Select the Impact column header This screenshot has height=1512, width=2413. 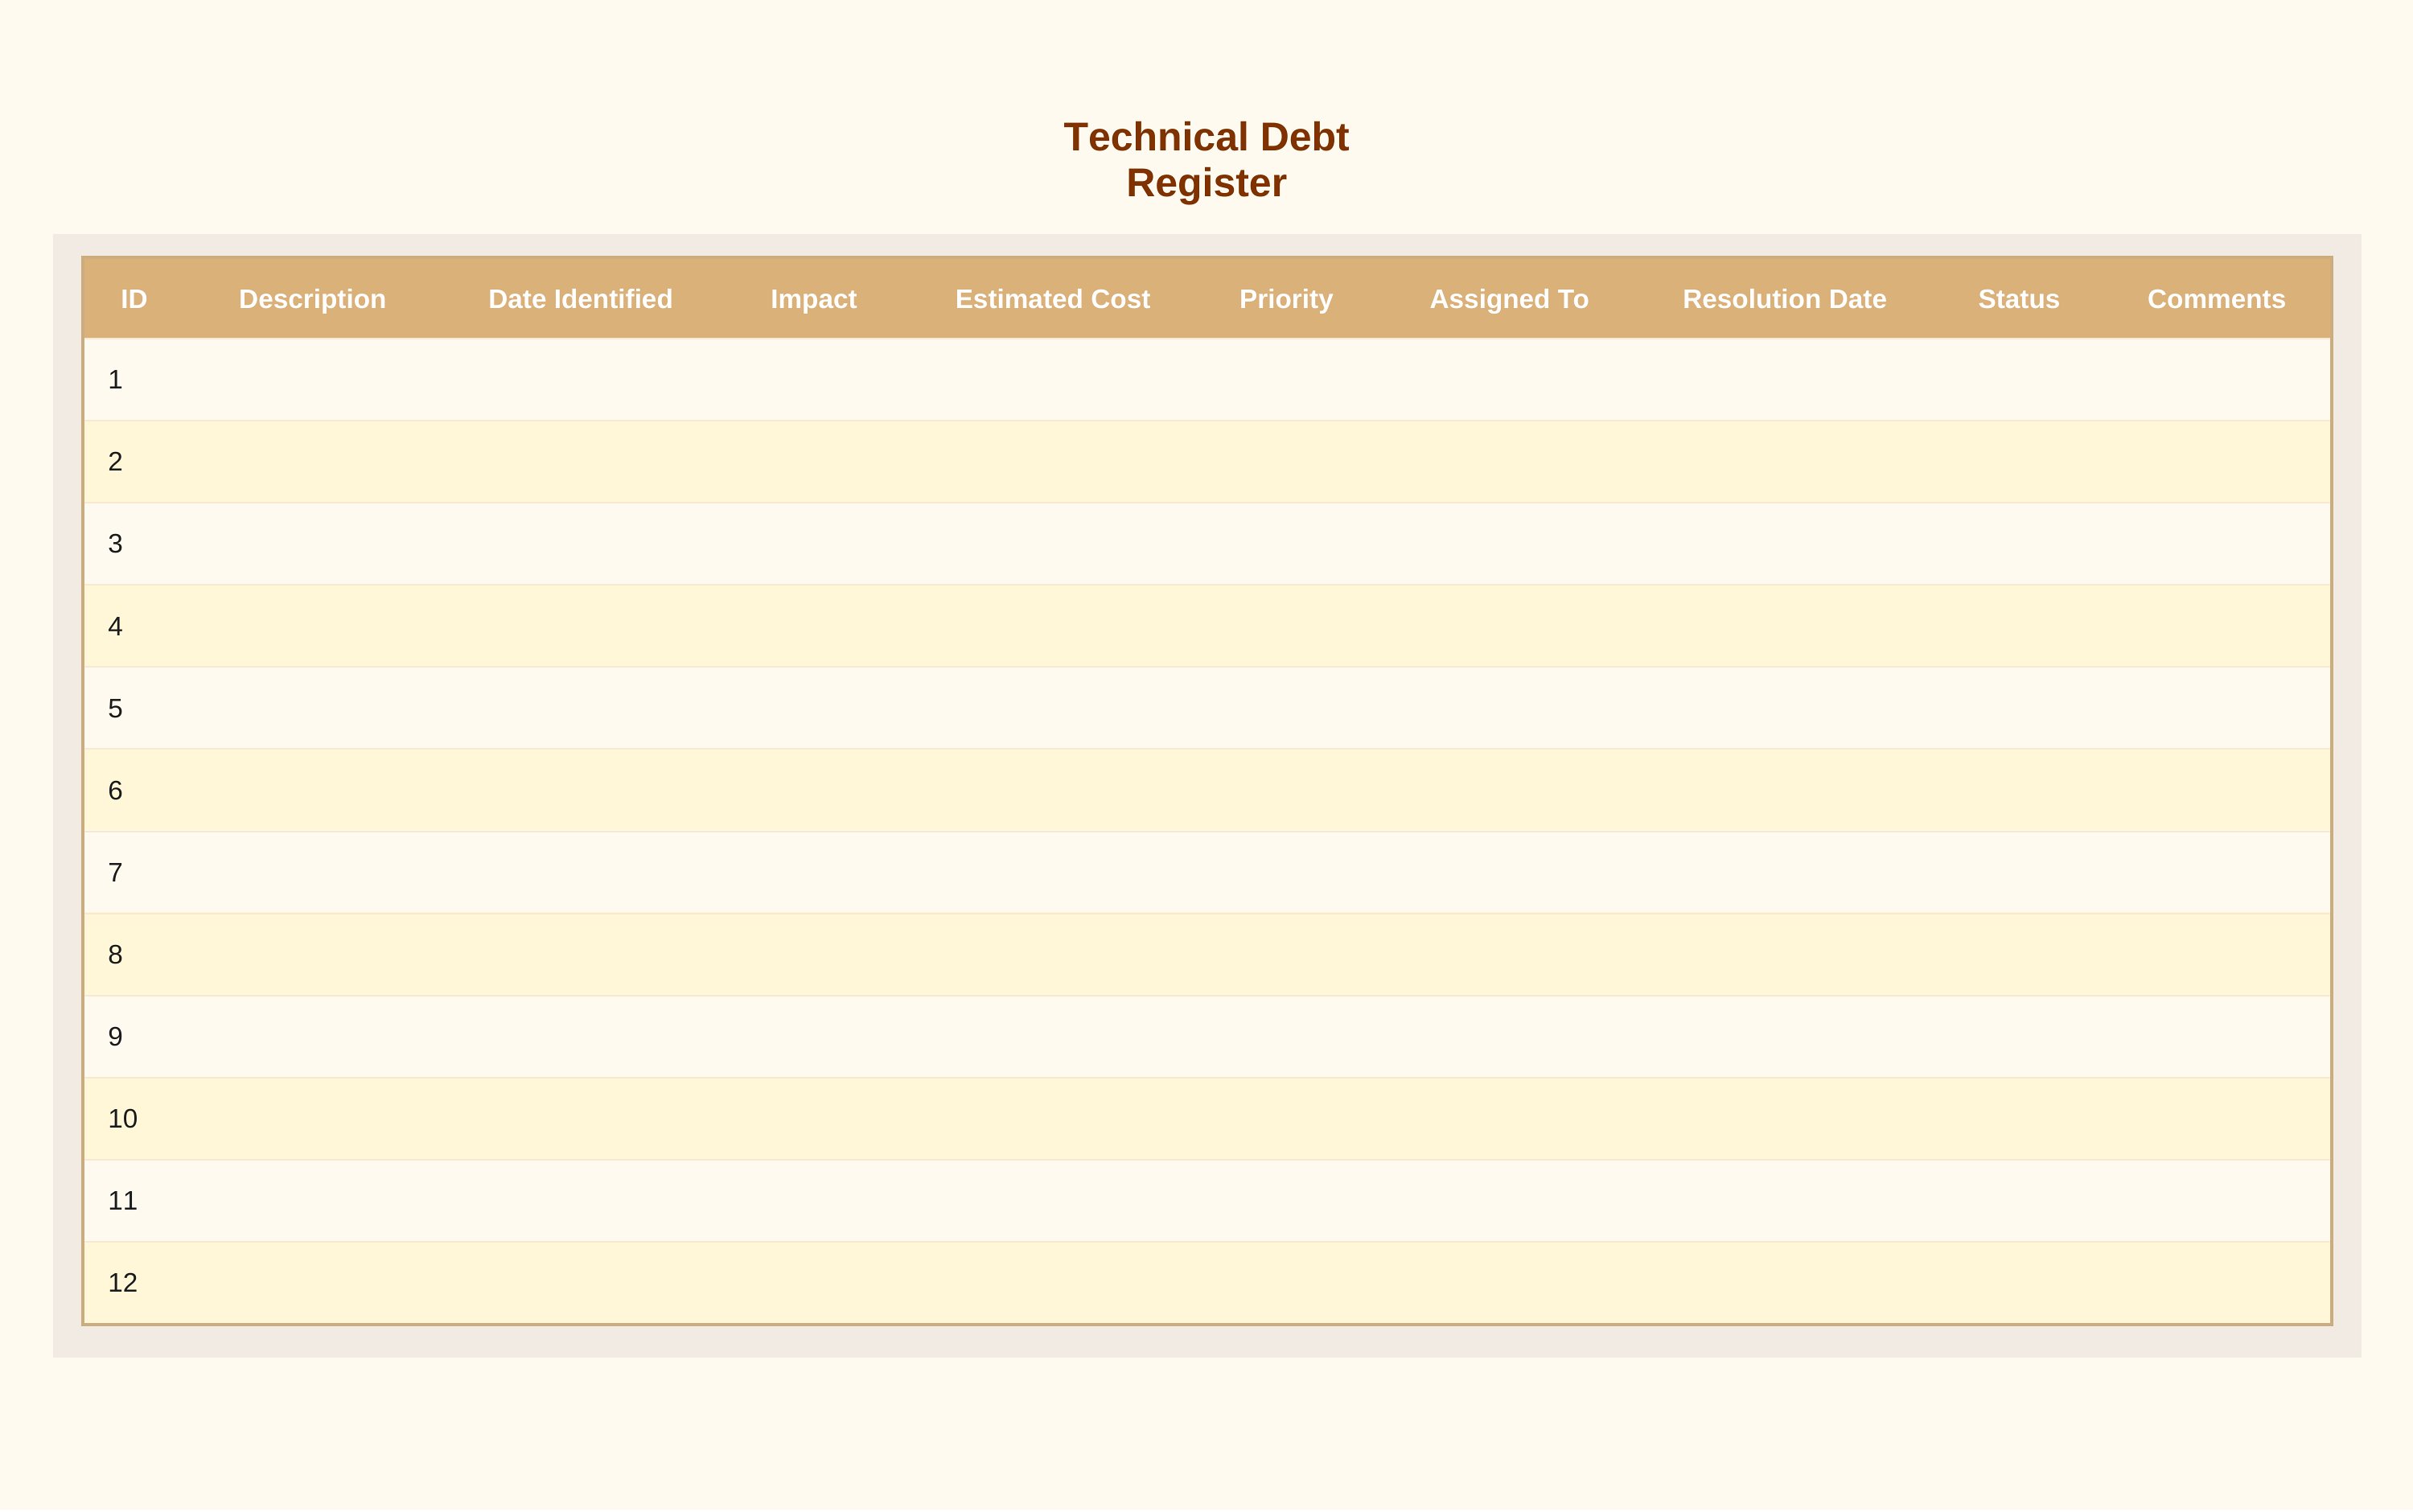[813, 299]
